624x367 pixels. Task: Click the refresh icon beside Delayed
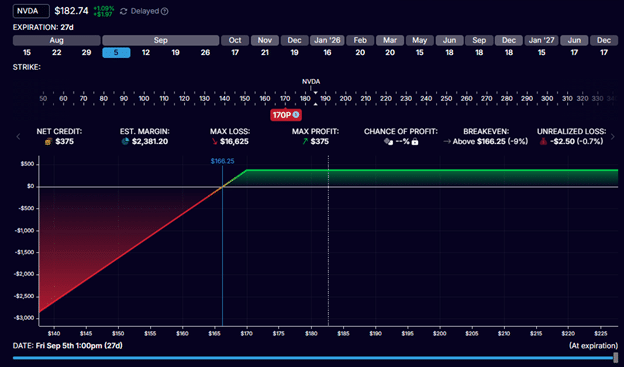(x=123, y=12)
